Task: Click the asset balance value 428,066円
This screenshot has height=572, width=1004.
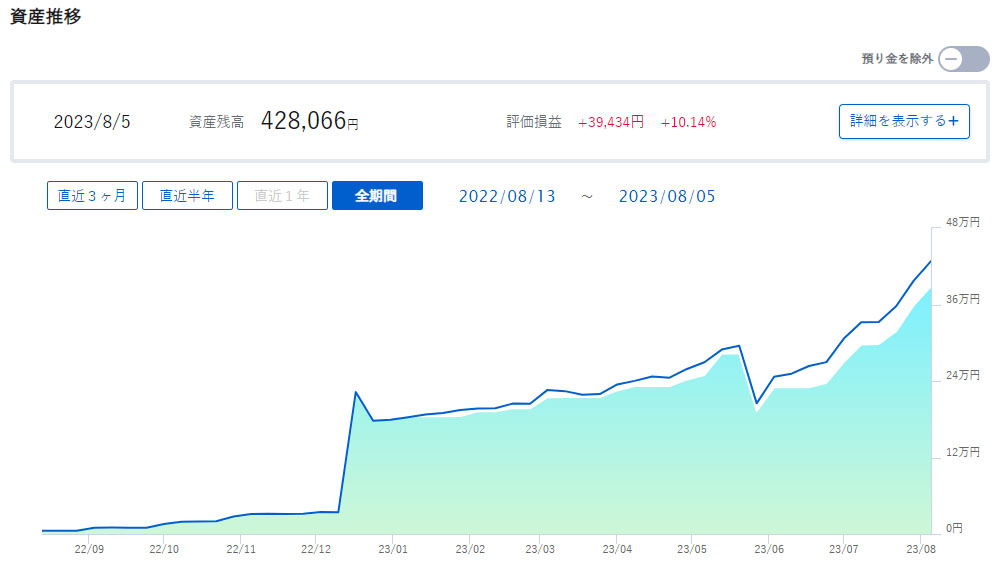Action: [309, 121]
